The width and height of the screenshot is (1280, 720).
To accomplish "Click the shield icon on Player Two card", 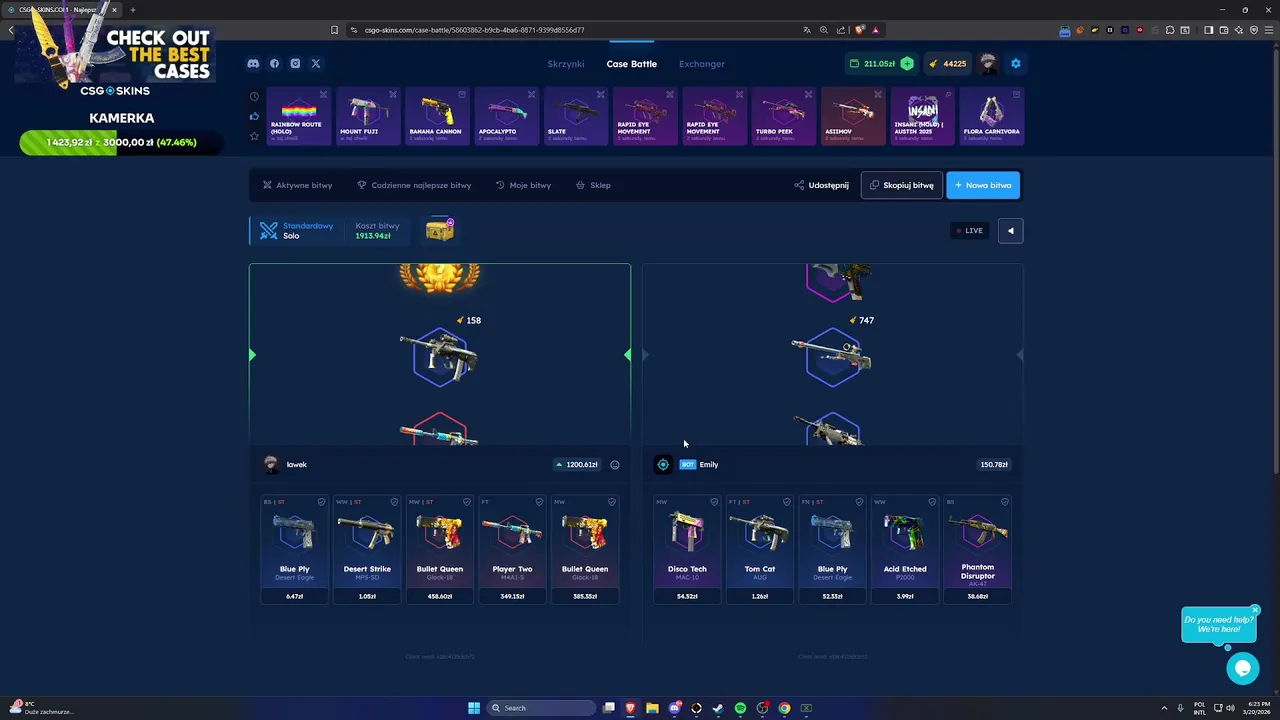I will [x=539, y=502].
